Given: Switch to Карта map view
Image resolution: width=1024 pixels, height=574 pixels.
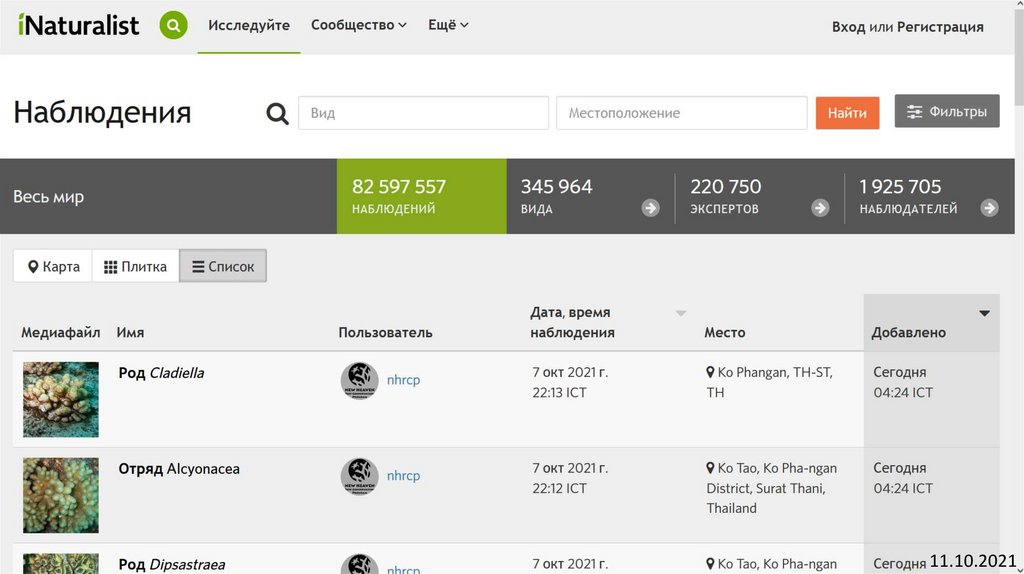Looking at the screenshot, I should (53, 267).
